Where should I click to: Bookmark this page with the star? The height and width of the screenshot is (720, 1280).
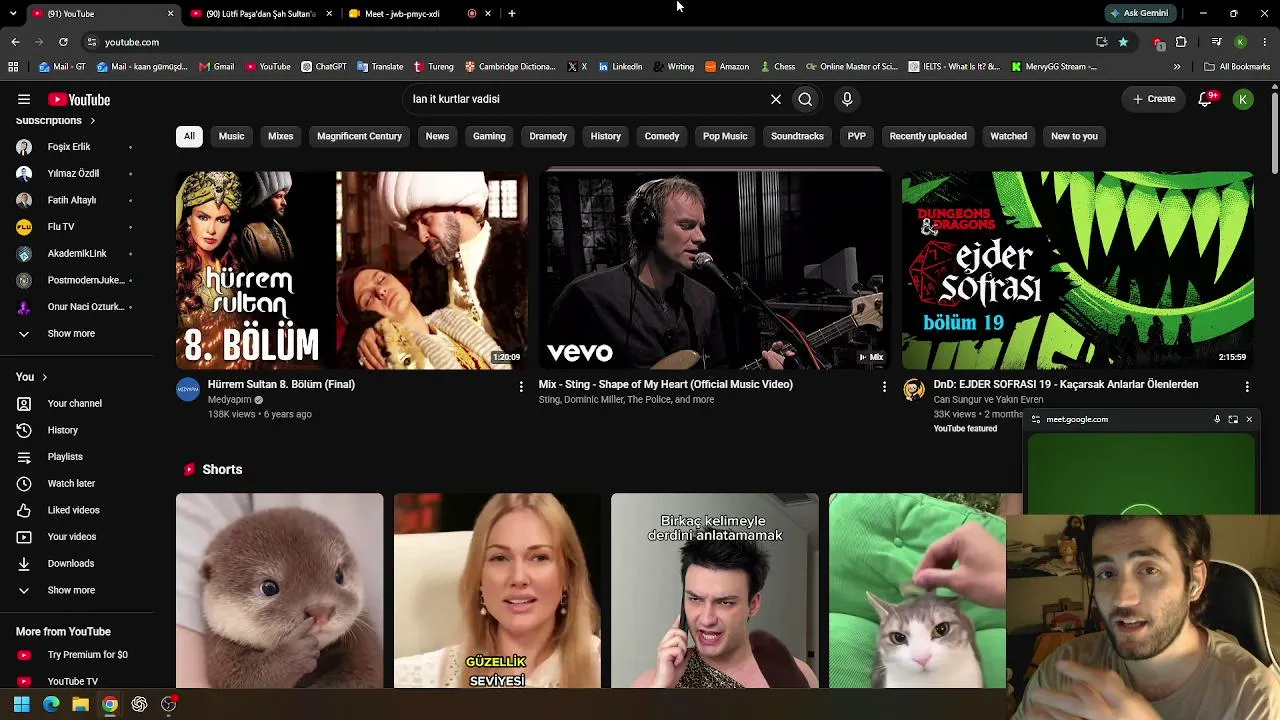(x=1123, y=42)
